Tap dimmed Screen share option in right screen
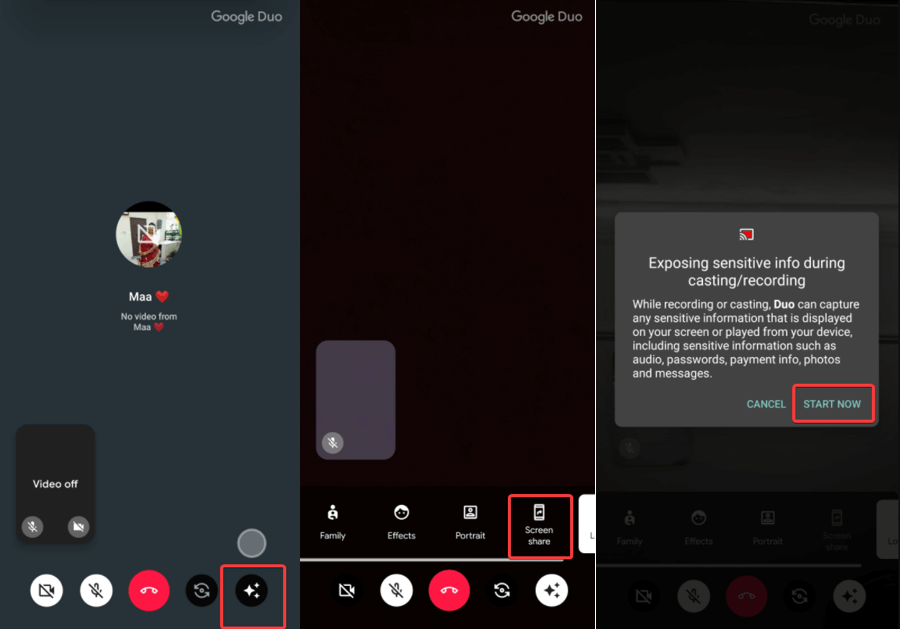Screen dimensions: 900x629 [837, 529]
